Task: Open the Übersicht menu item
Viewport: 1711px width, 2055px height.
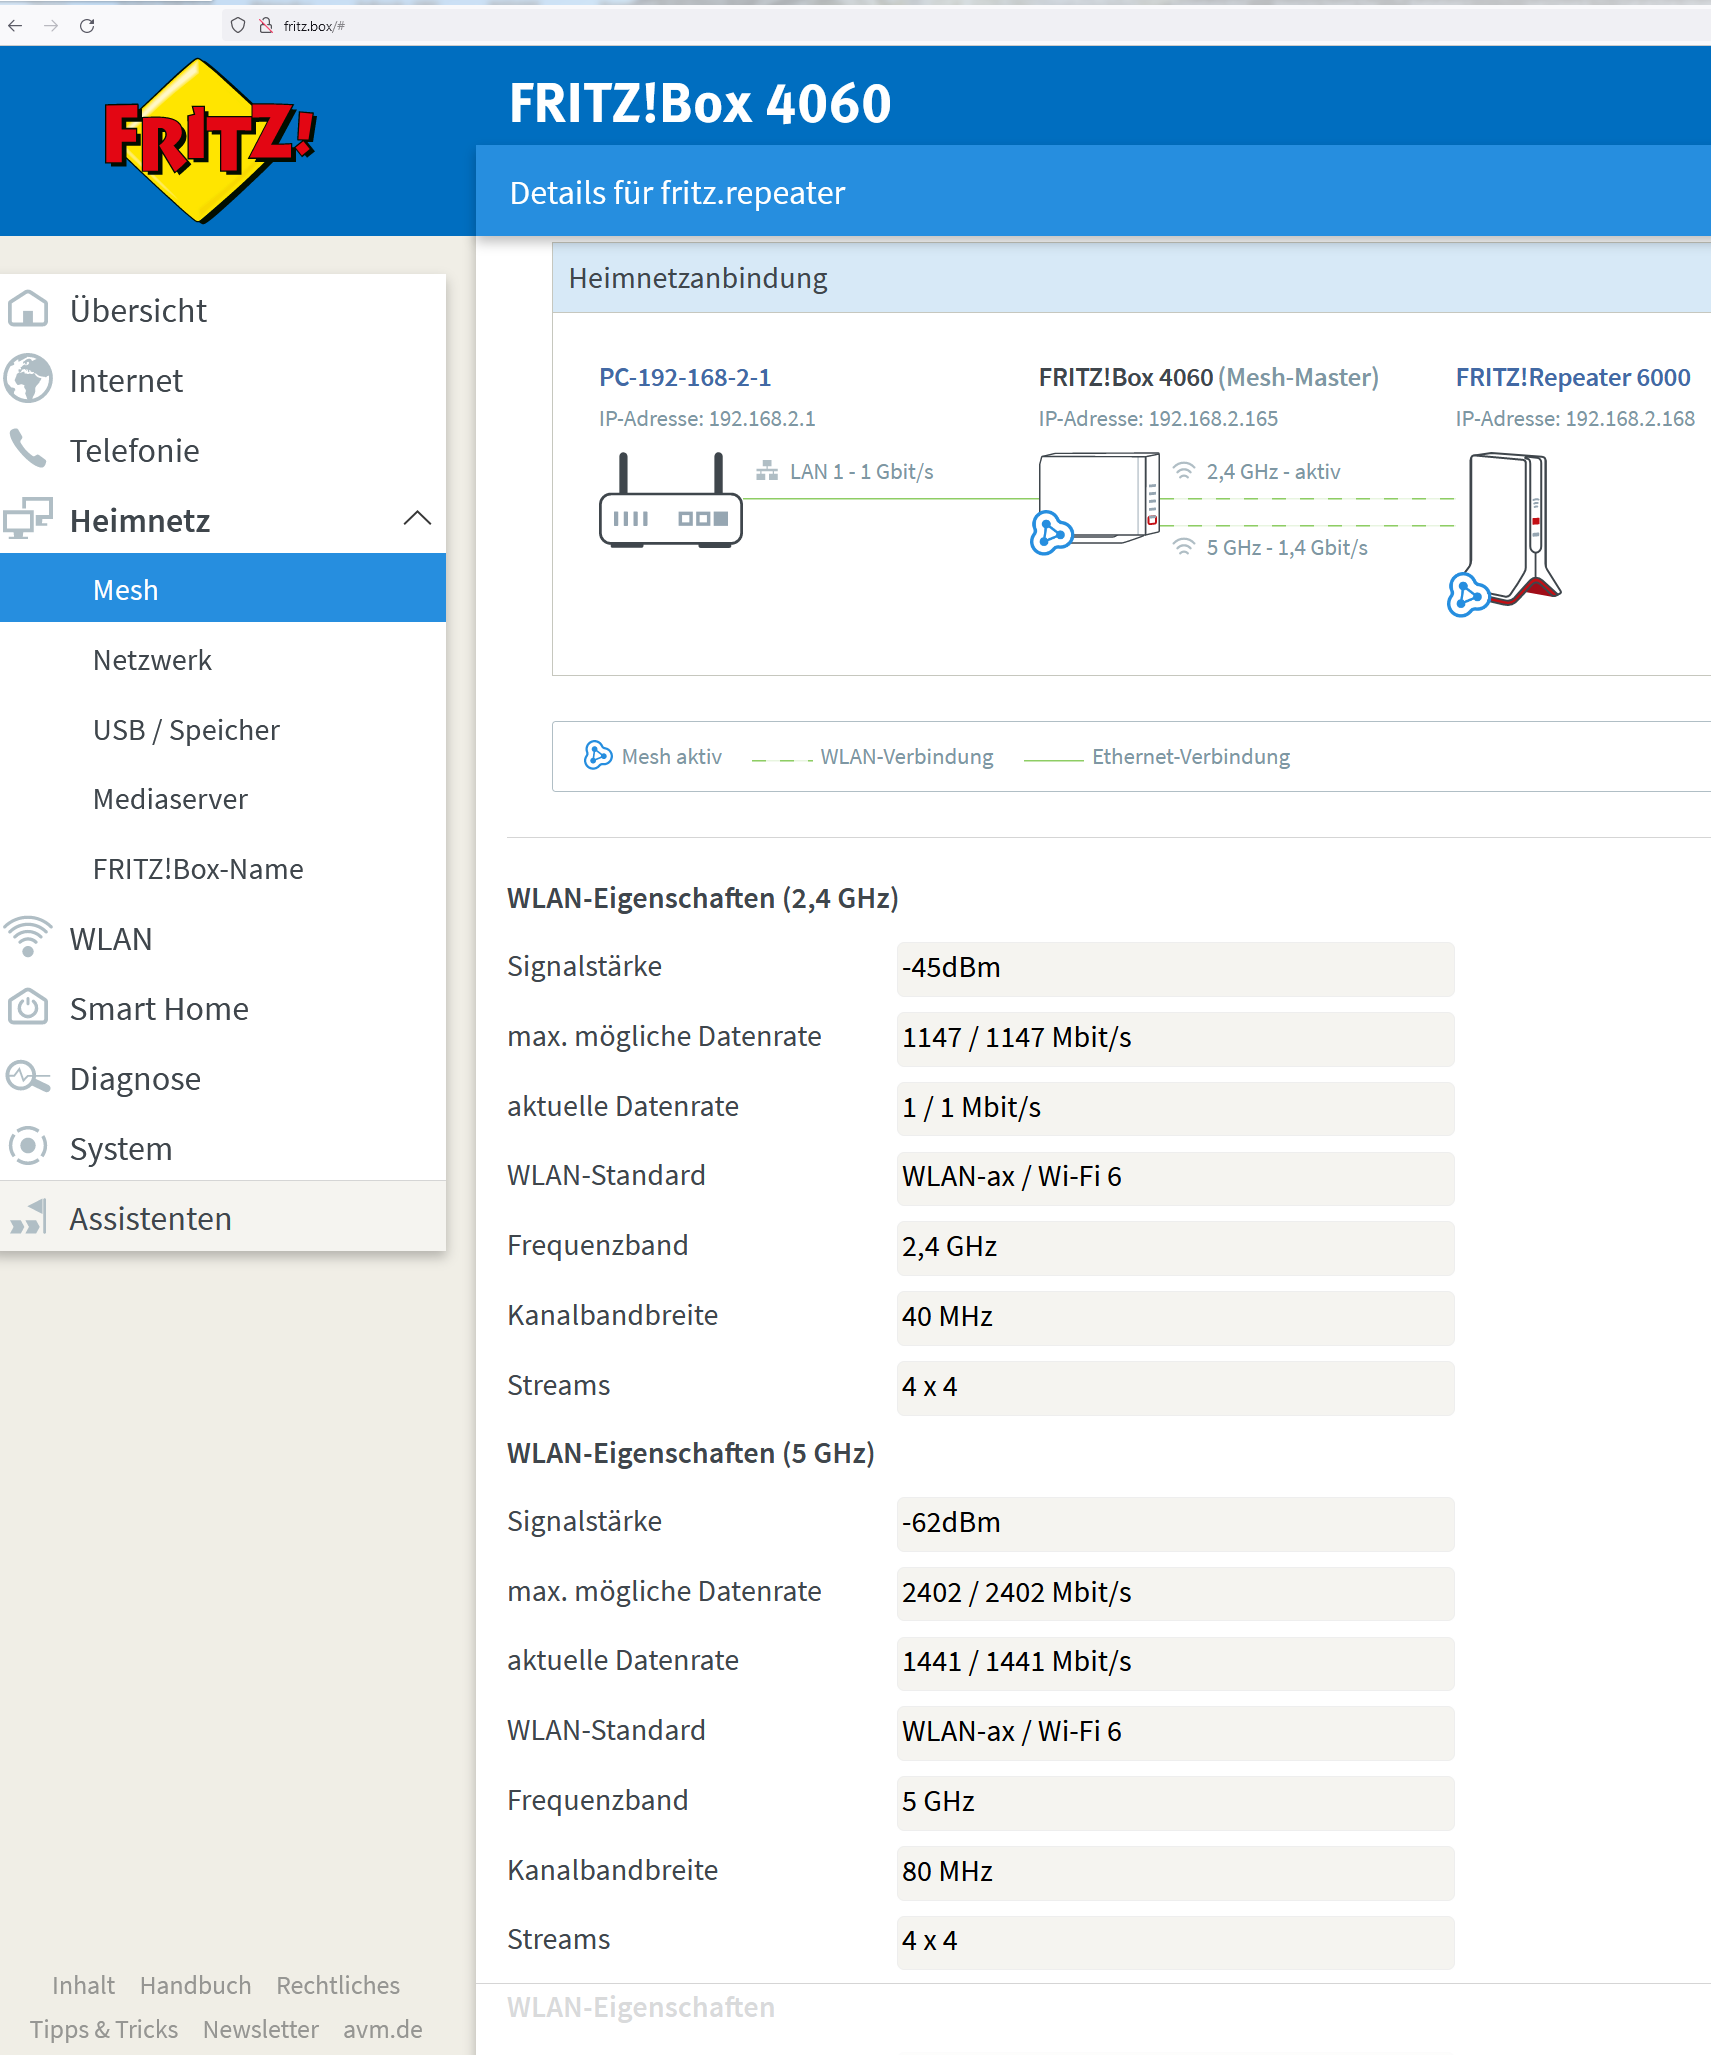Action: (x=223, y=310)
